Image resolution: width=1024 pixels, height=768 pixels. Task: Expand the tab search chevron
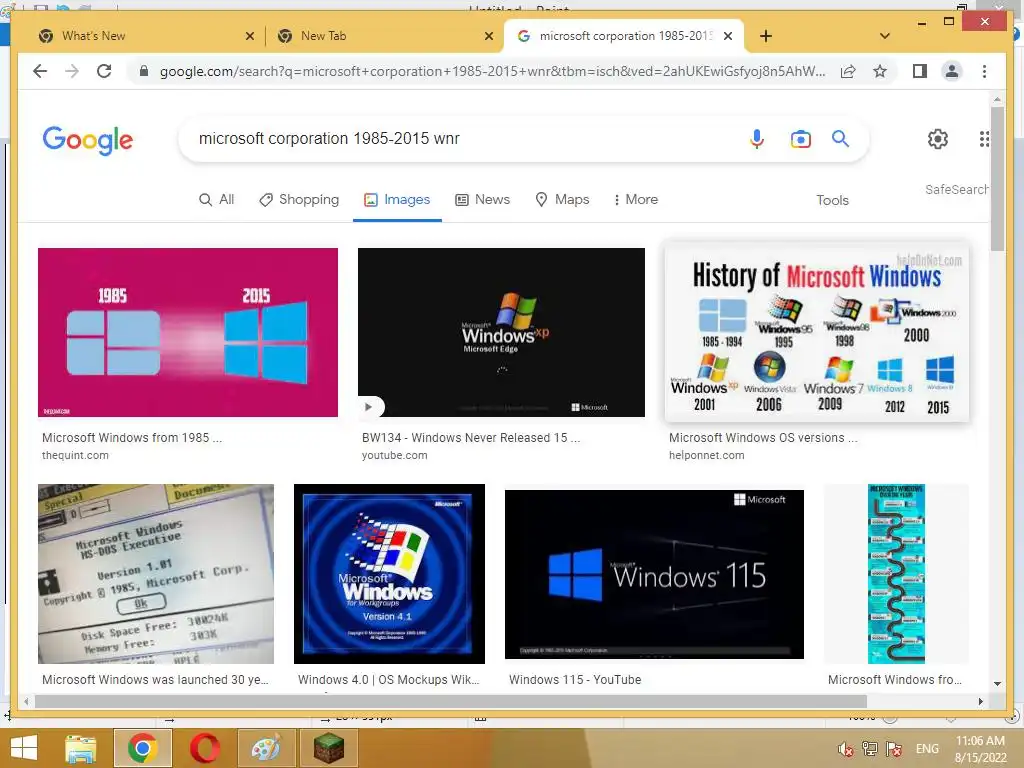click(x=885, y=36)
